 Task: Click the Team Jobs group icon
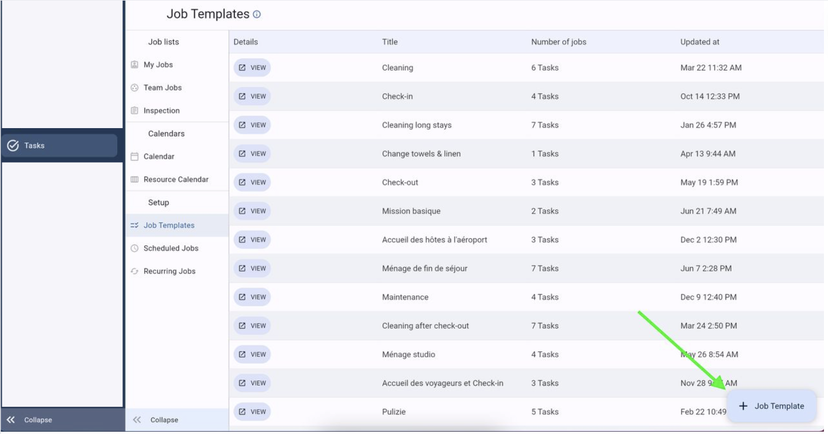coord(134,88)
